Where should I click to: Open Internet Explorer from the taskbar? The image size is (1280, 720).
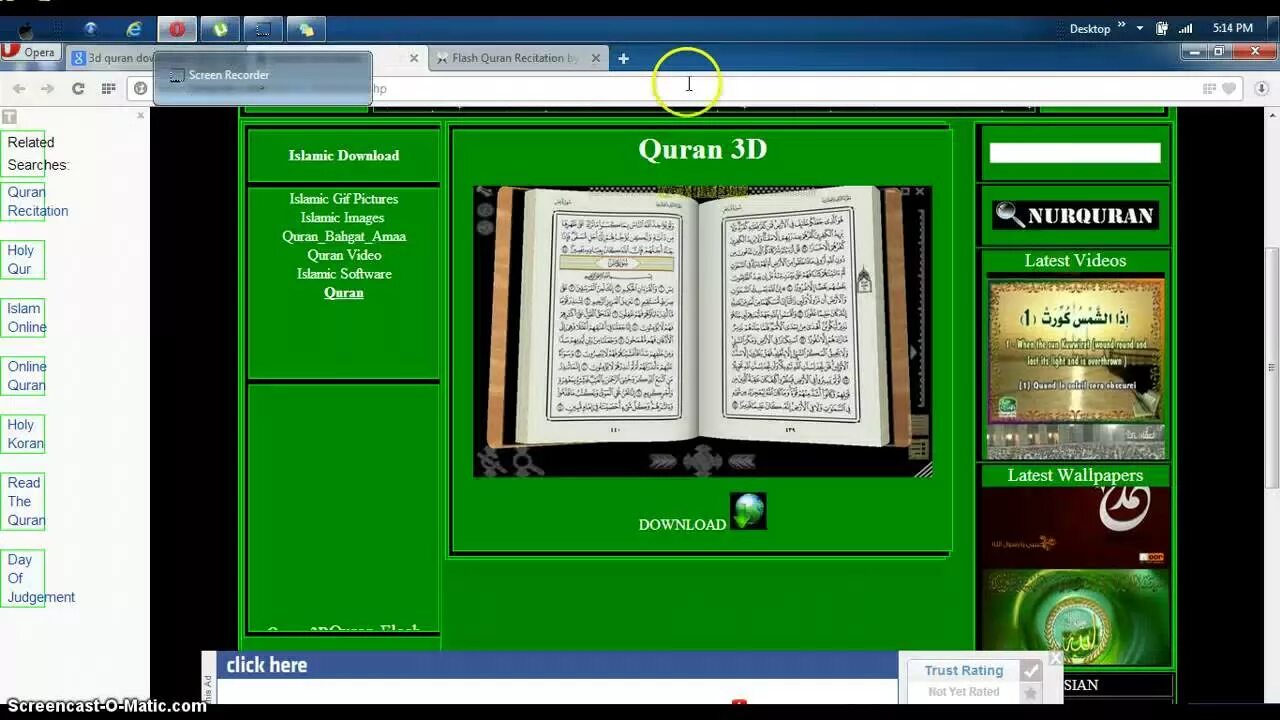[134, 29]
